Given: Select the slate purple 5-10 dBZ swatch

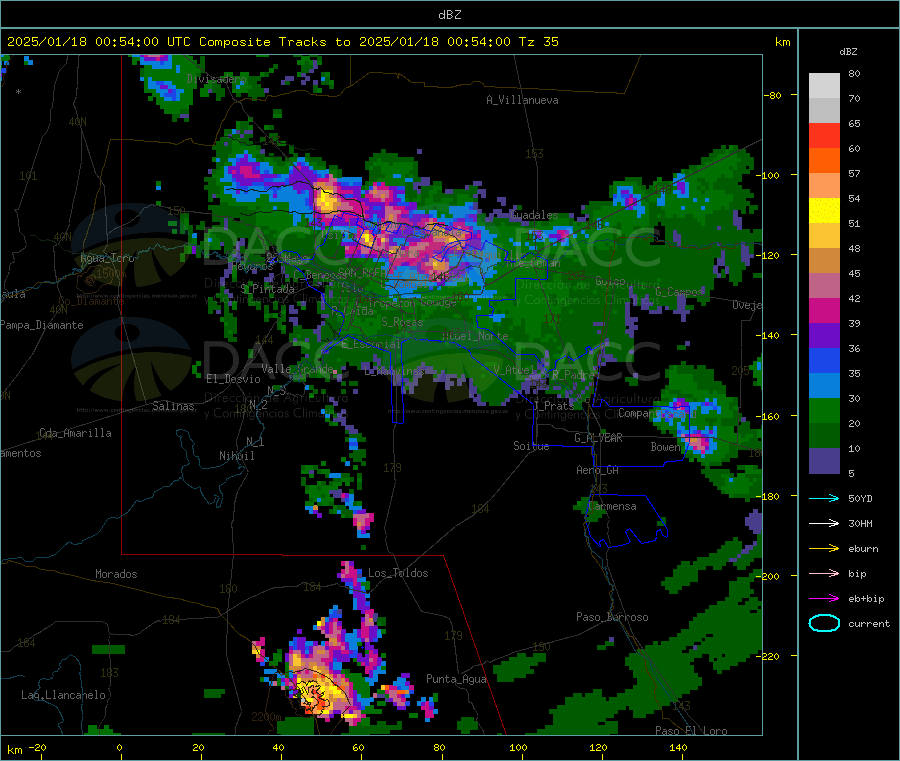Looking at the screenshot, I should pos(824,461).
